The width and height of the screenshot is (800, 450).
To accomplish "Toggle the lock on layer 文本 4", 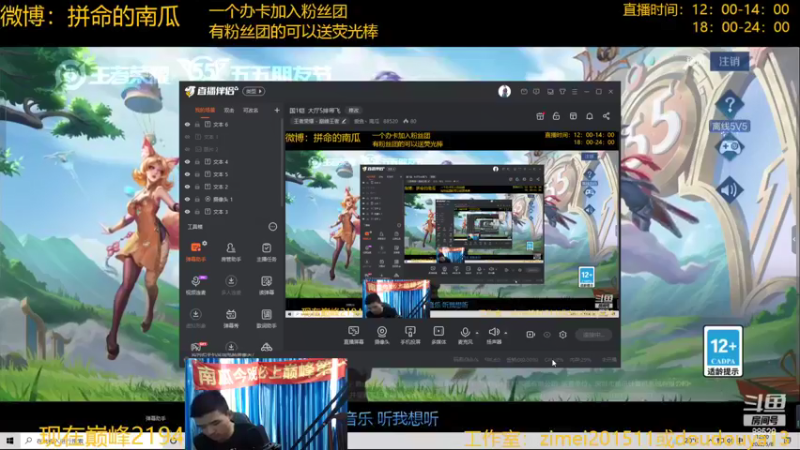I will [x=197, y=162].
